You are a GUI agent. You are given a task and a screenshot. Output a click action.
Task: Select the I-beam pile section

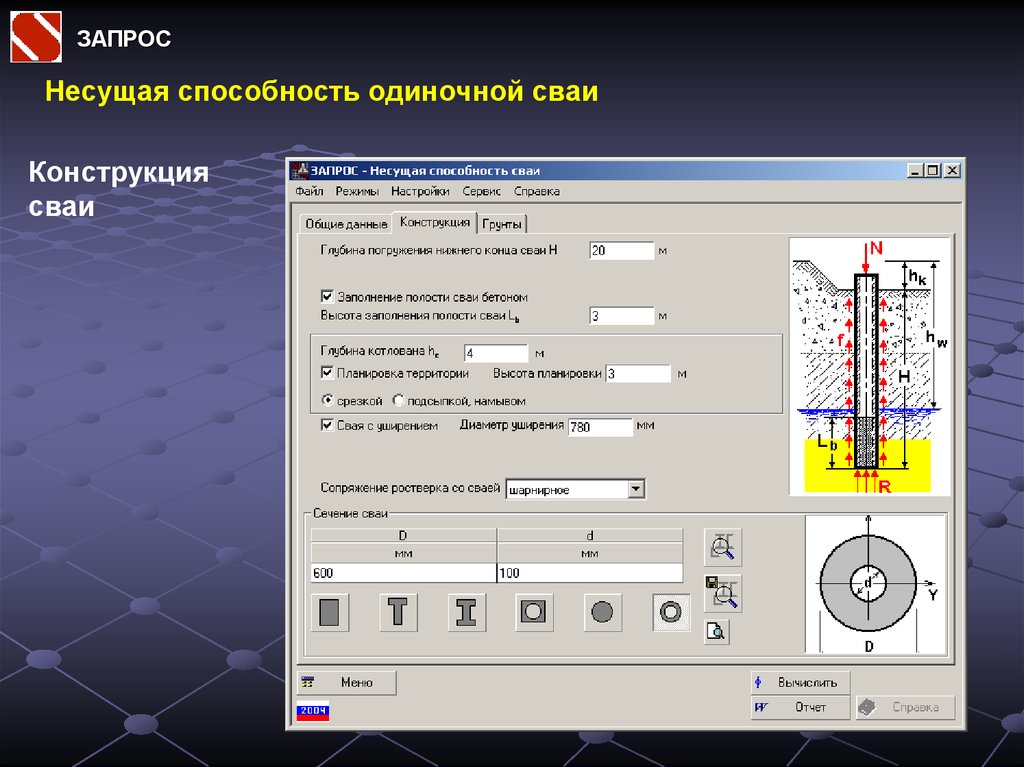pyautogui.click(x=466, y=612)
